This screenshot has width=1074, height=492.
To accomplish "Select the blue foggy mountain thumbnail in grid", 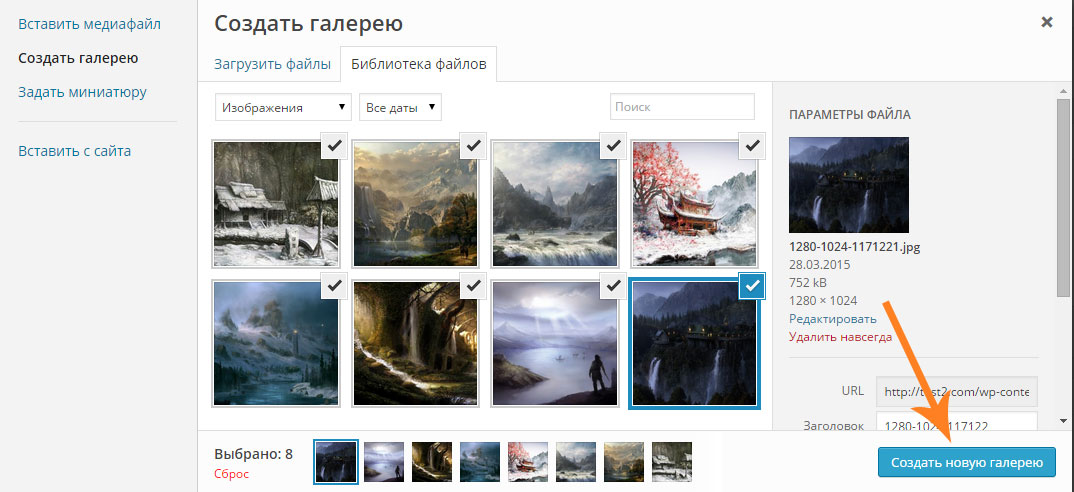I will (x=276, y=343).
